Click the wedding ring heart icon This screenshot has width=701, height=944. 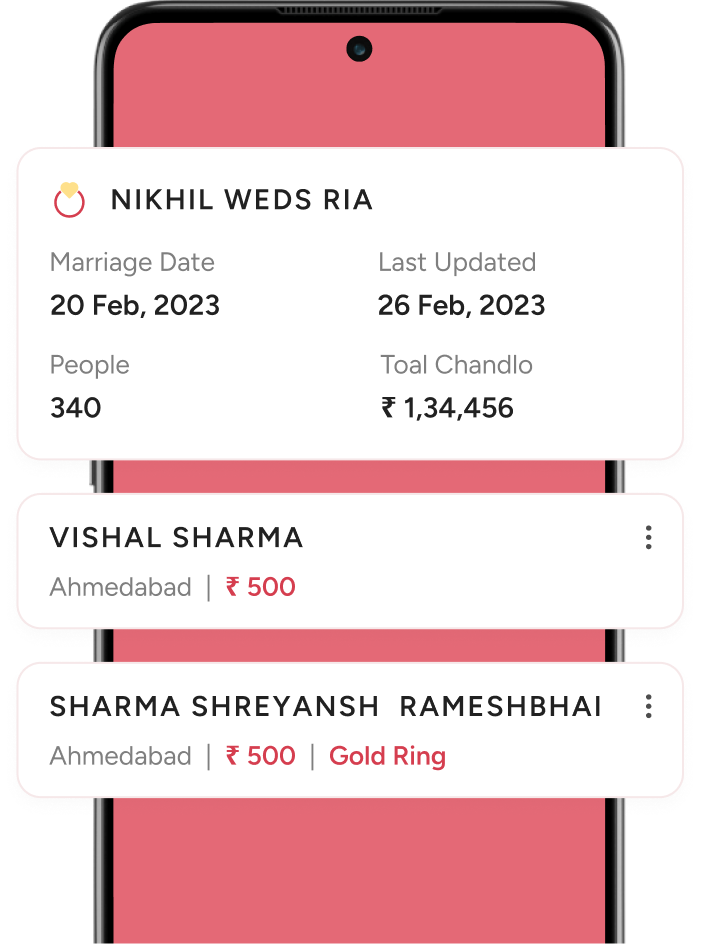[69, 199]
